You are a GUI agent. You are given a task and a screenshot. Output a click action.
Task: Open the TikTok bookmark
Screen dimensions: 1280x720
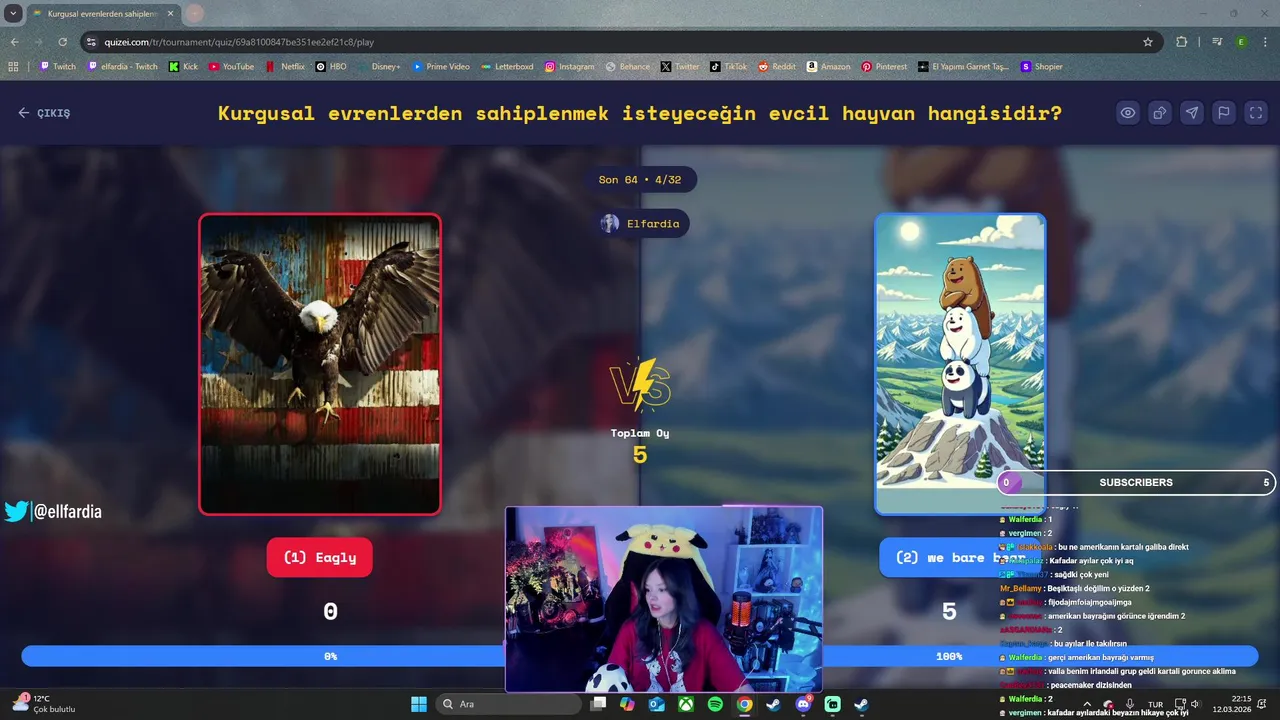point(729,67)
